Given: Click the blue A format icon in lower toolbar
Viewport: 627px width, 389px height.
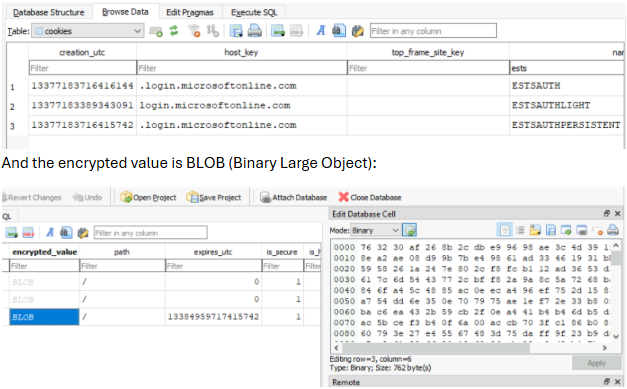Looking at the screenshot, I should click(x=50, y=232).
